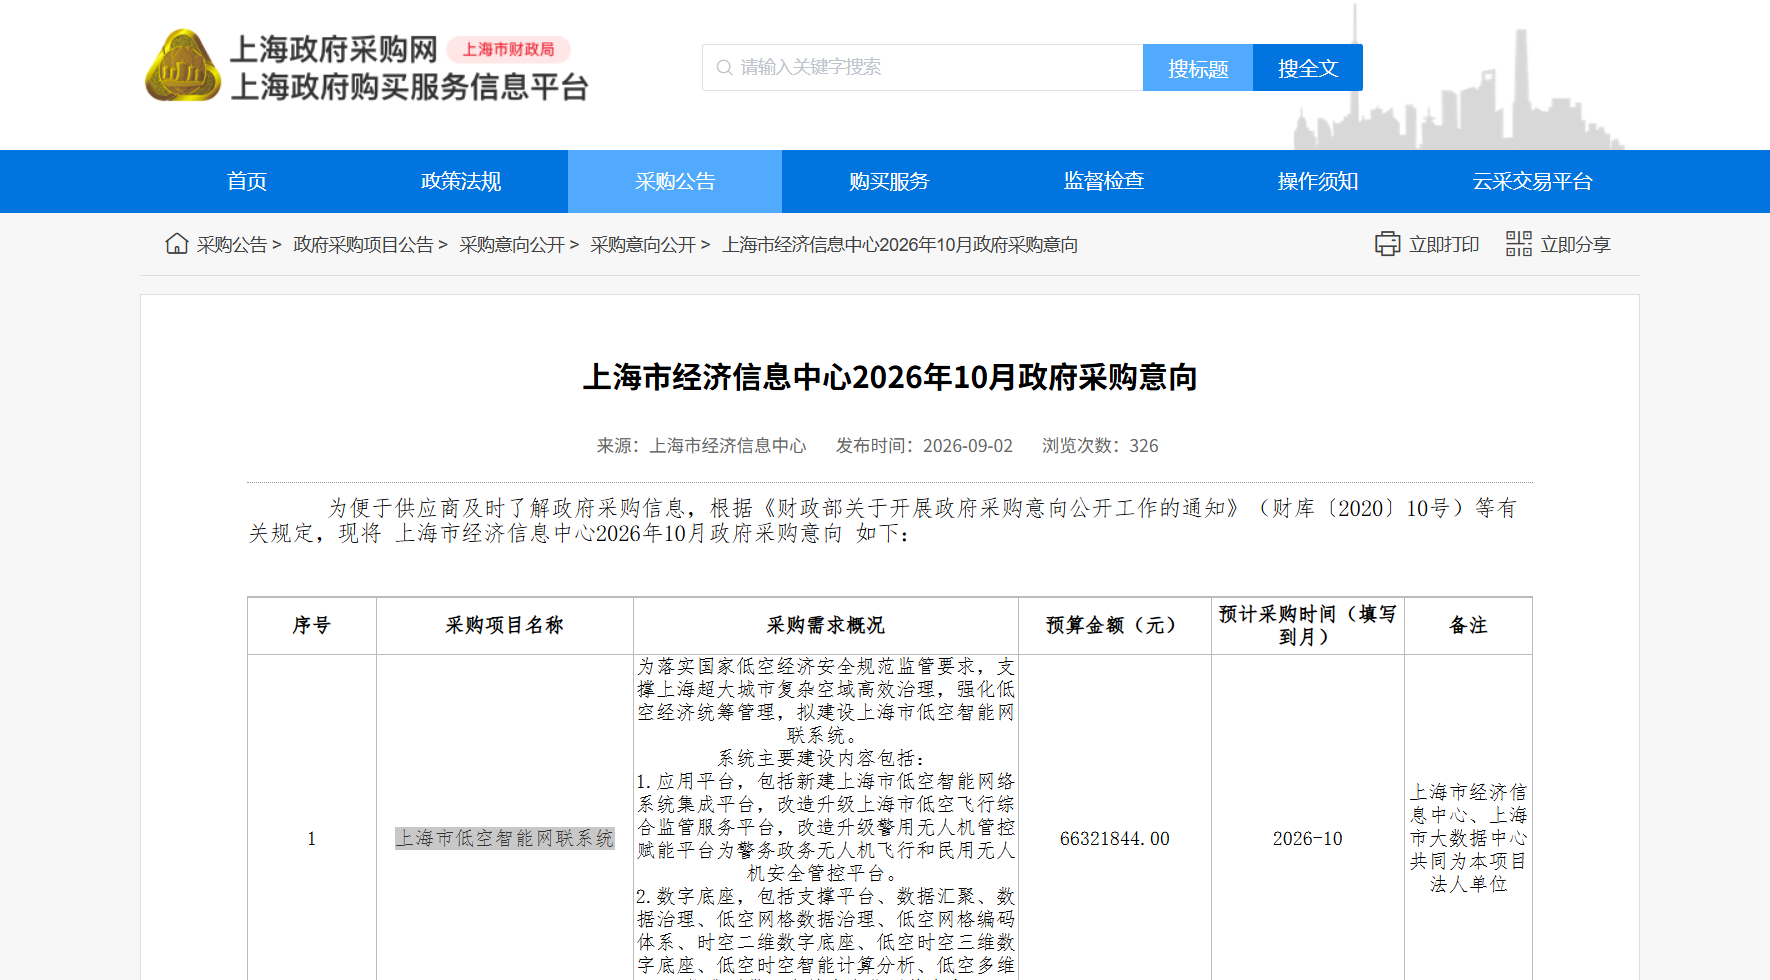Viewport: 1770px width, 980px height.
Task: Click the budget amount 66321844.00
Action: tap(1115, 839)
